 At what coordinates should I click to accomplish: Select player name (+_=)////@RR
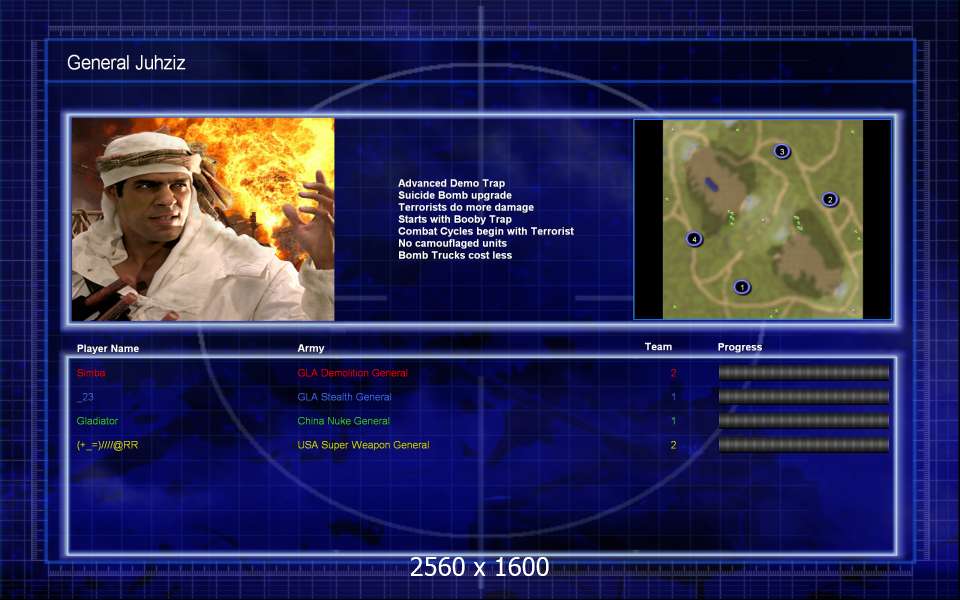pos(107,445)
